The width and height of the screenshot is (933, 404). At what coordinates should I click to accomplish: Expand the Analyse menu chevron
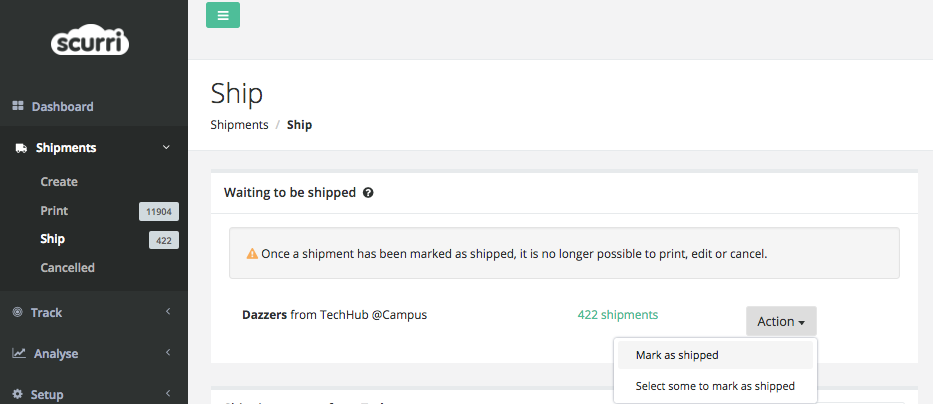coord(168,352)
